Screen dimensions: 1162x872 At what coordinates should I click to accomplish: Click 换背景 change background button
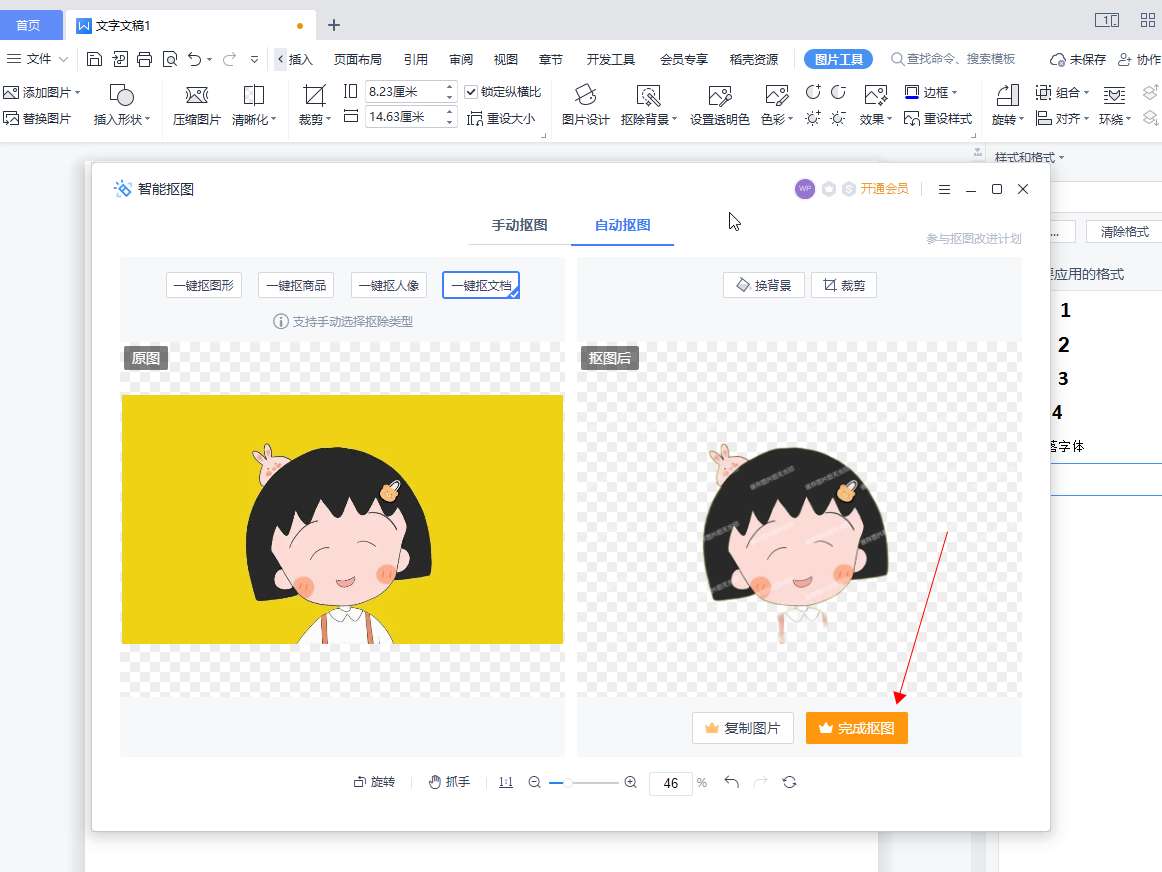pos(763,285)
